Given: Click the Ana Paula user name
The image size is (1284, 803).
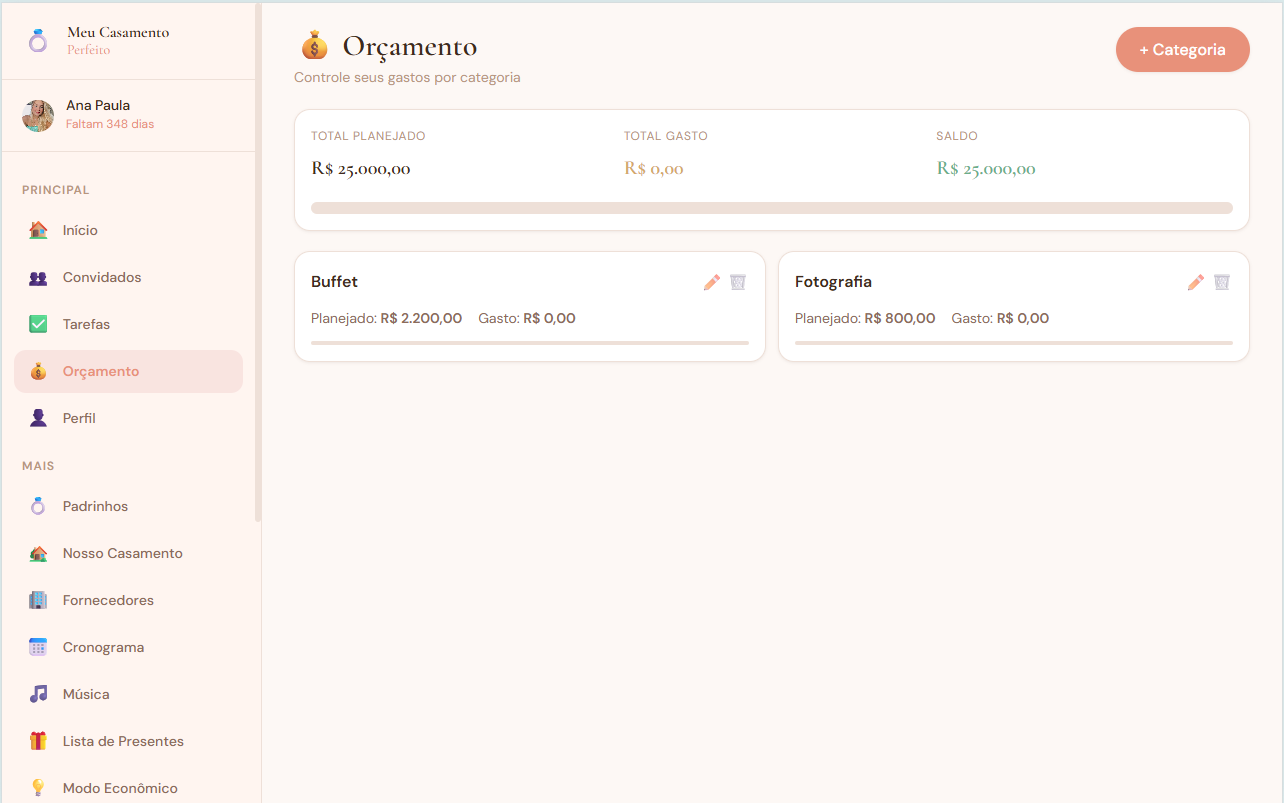Looking at the screenshot, I should pos(98,105).
